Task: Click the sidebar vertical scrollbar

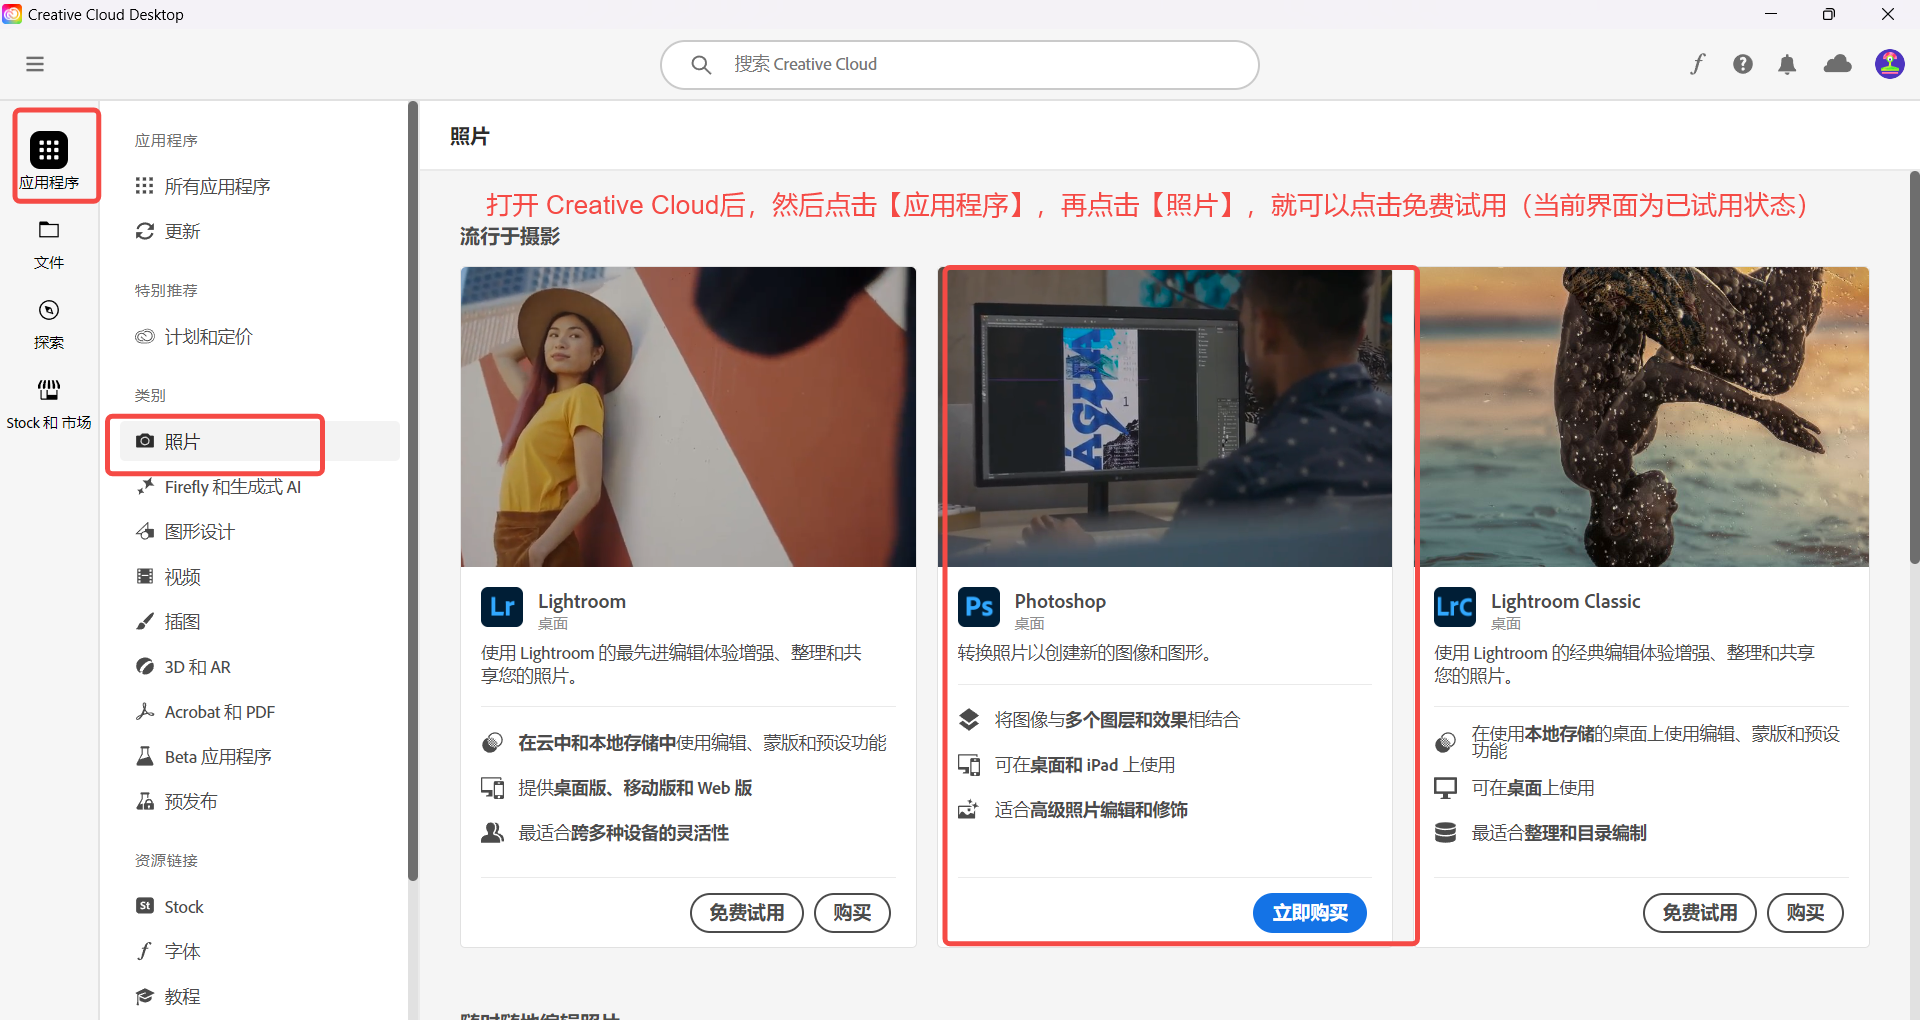Action: (x=412, y=490)
